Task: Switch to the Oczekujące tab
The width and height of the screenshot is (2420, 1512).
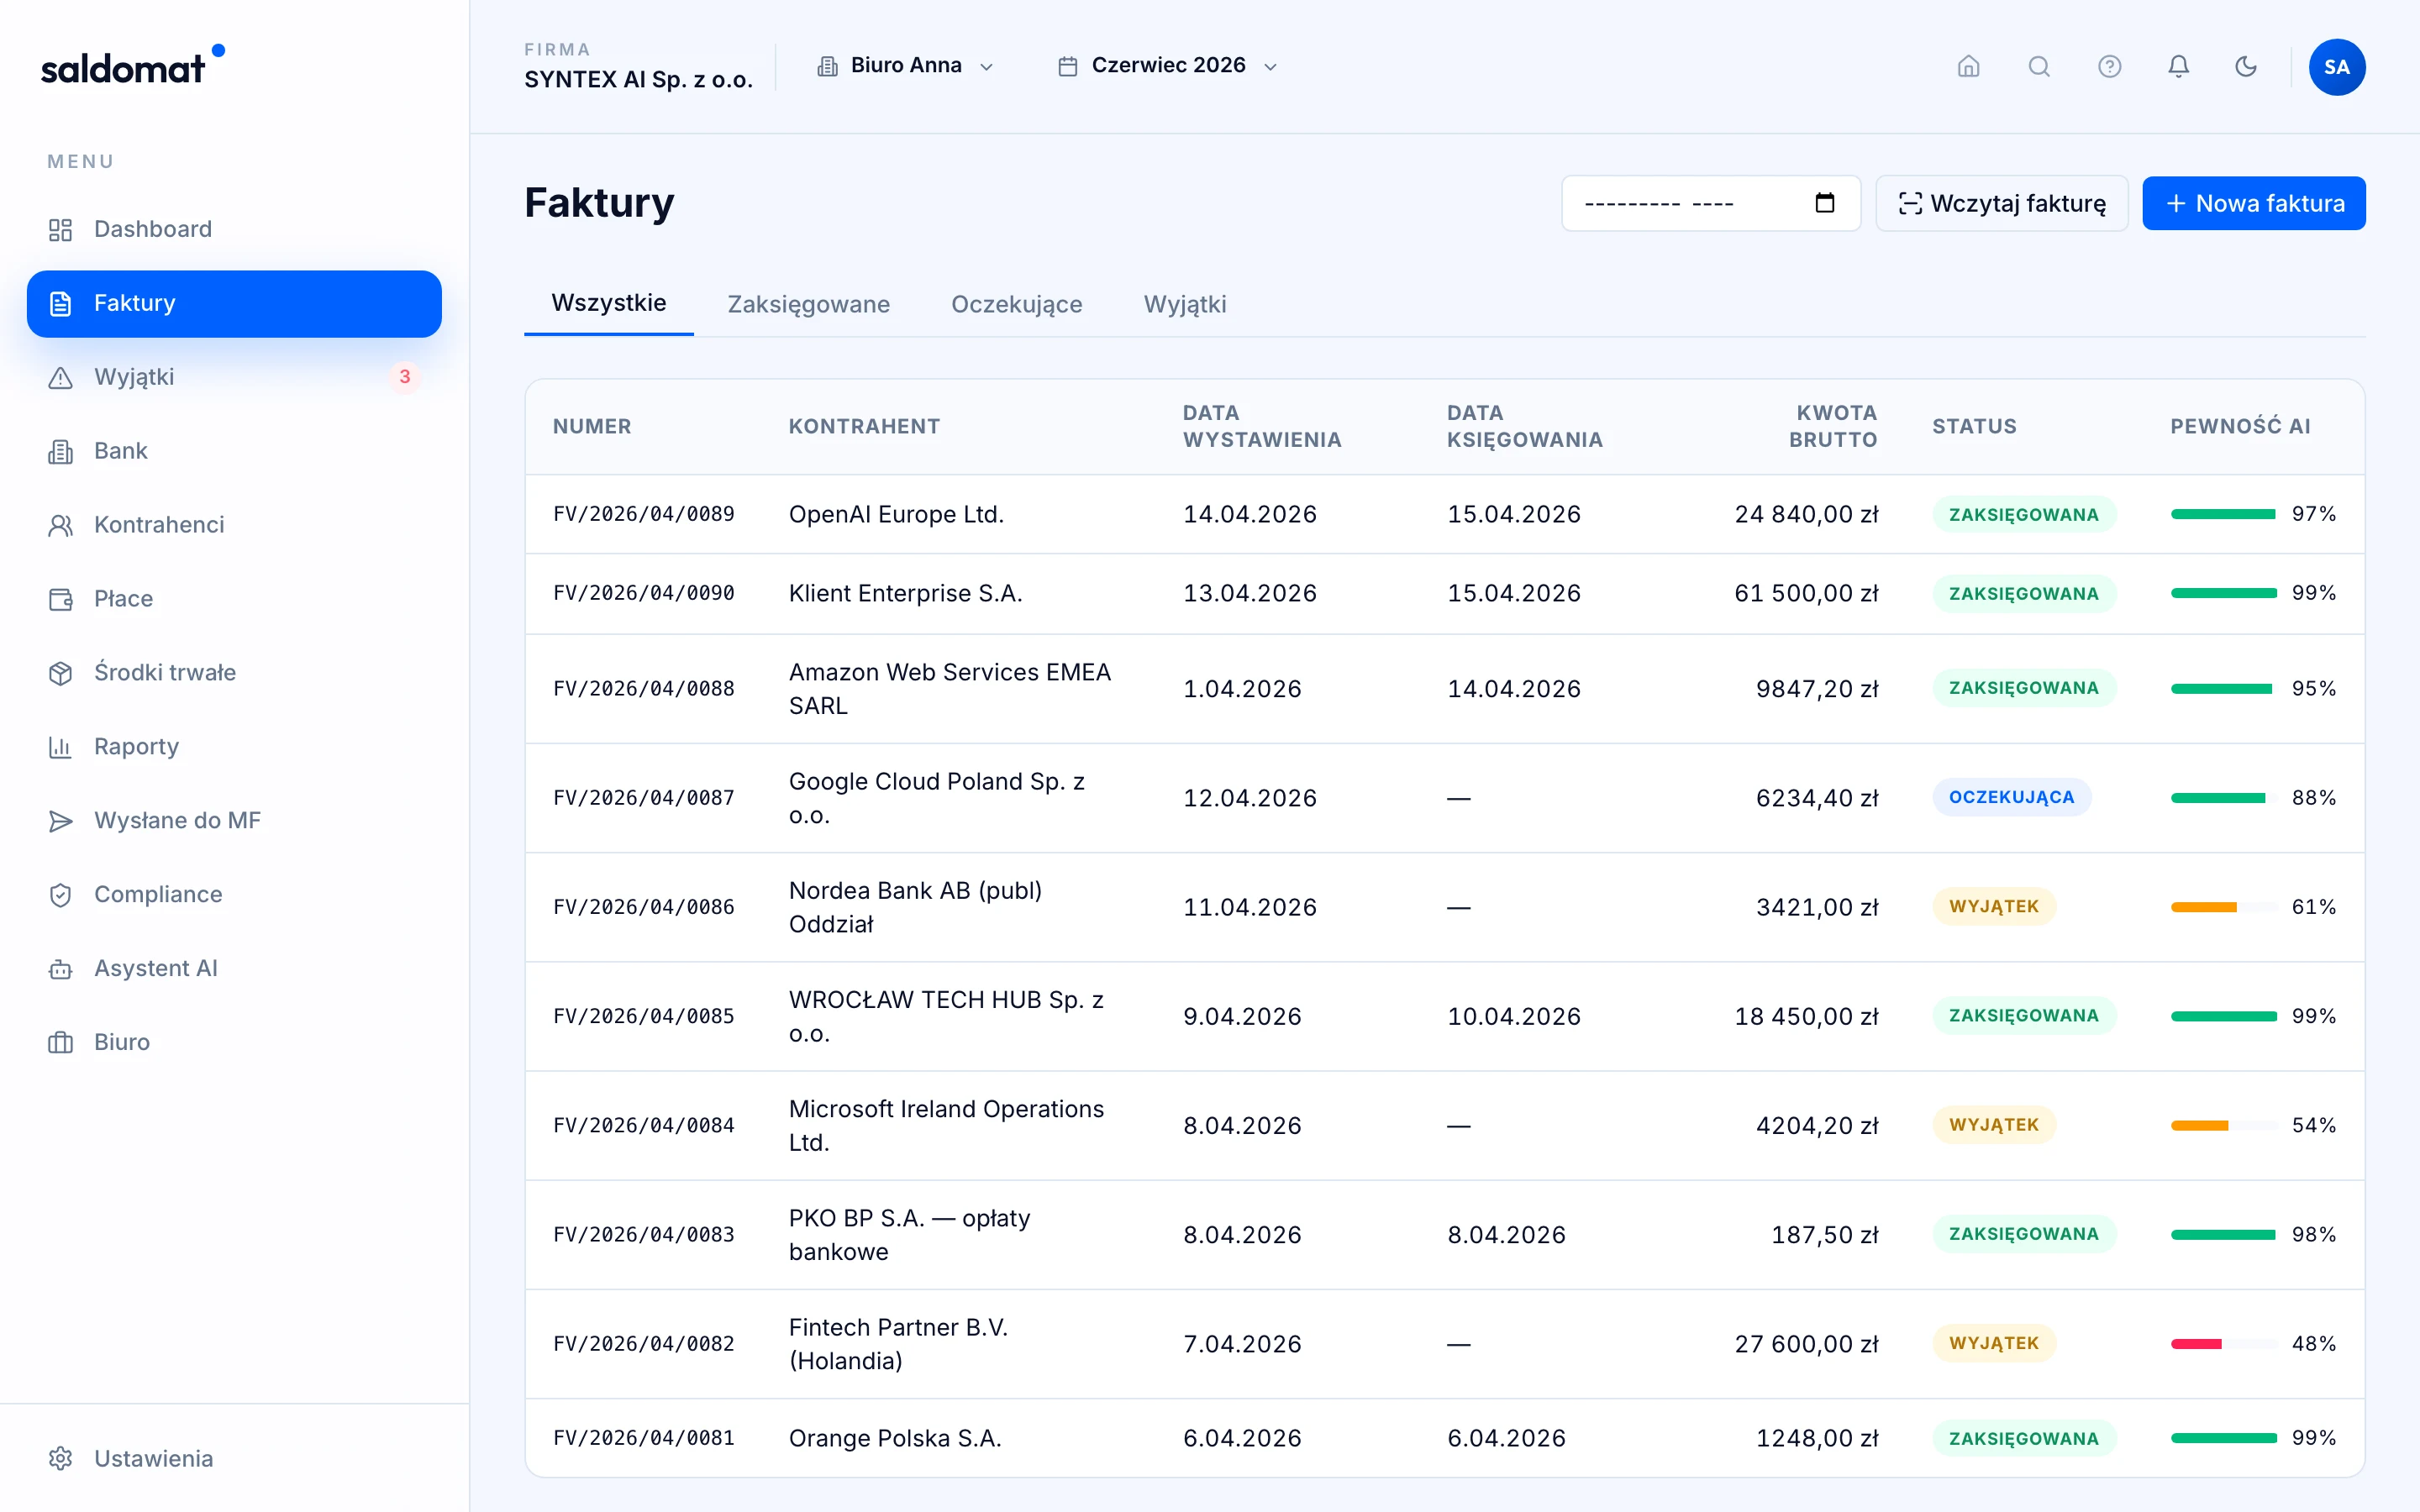Action: tap(1016, 304)
